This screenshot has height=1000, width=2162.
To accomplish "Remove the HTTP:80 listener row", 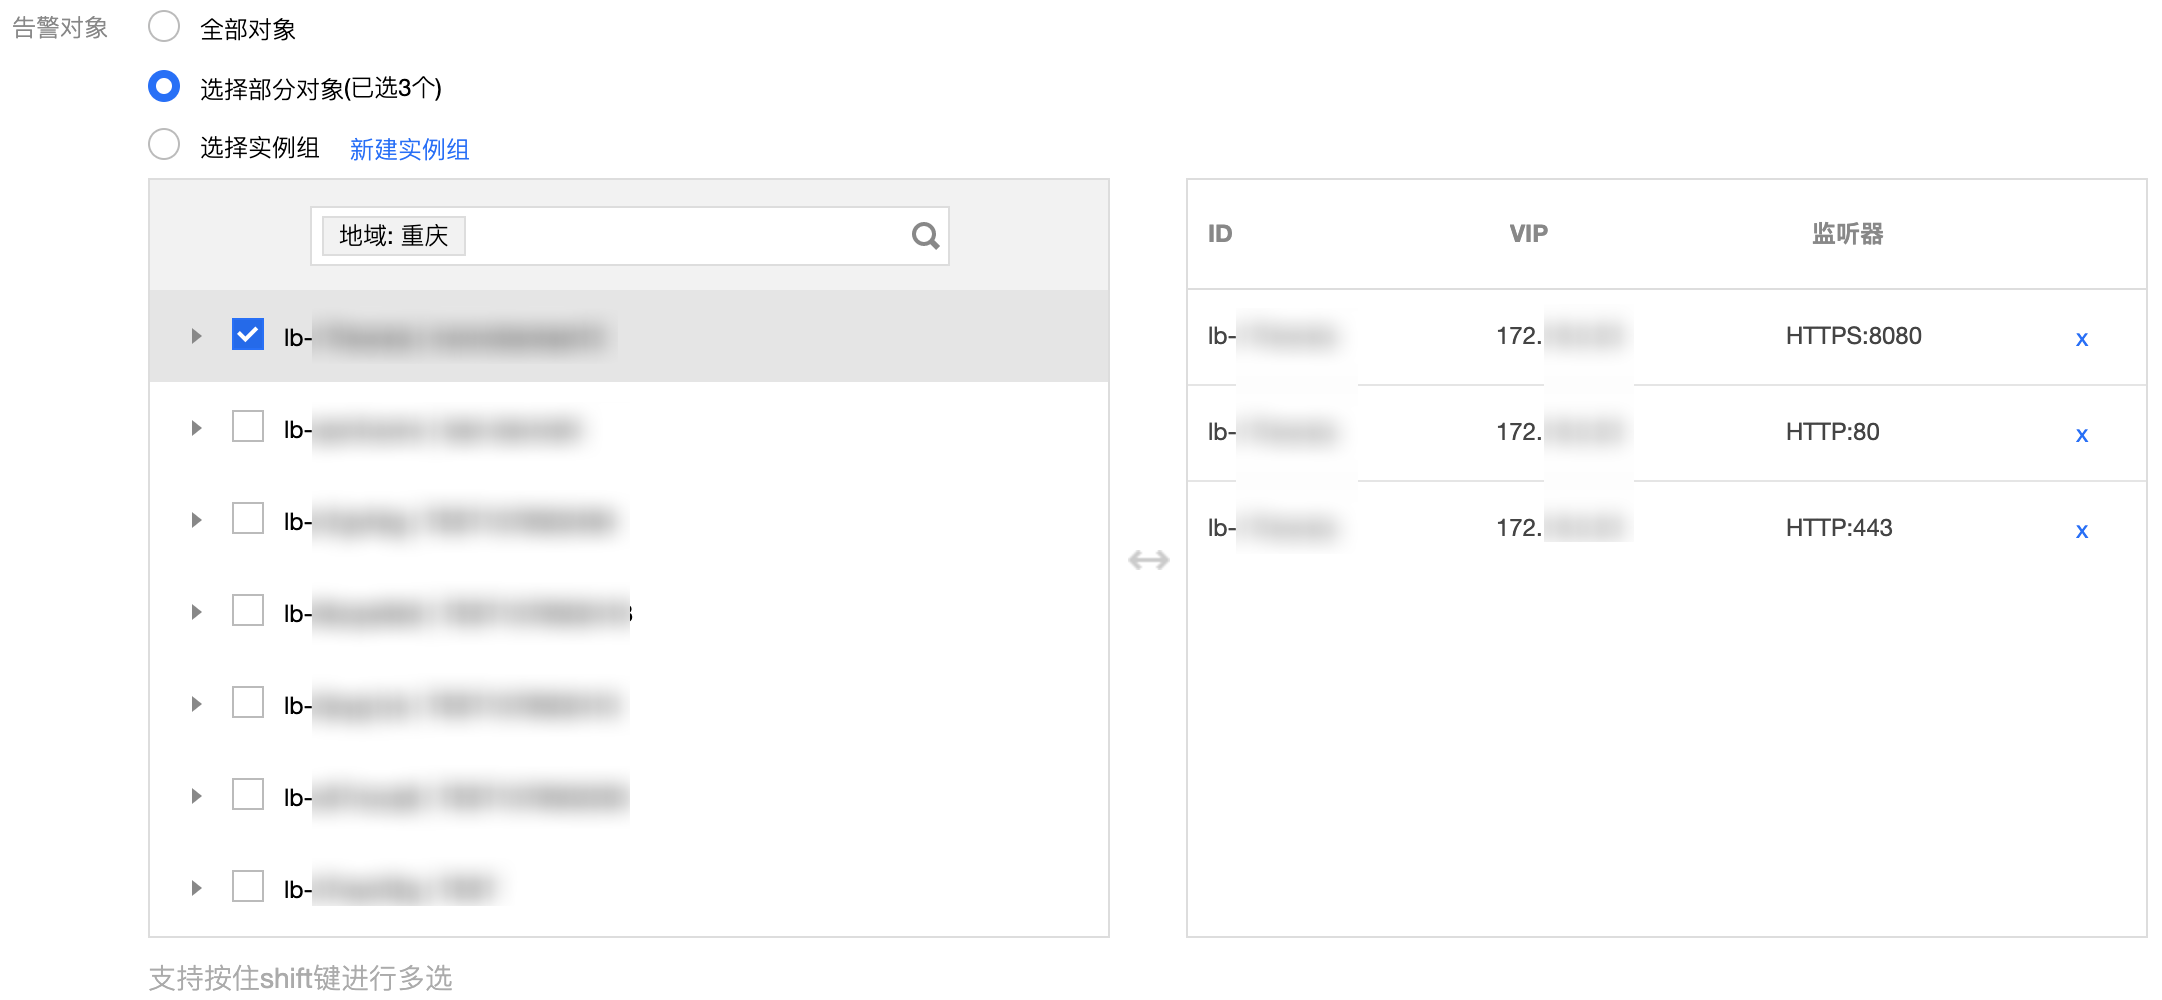I will 2081,435.
